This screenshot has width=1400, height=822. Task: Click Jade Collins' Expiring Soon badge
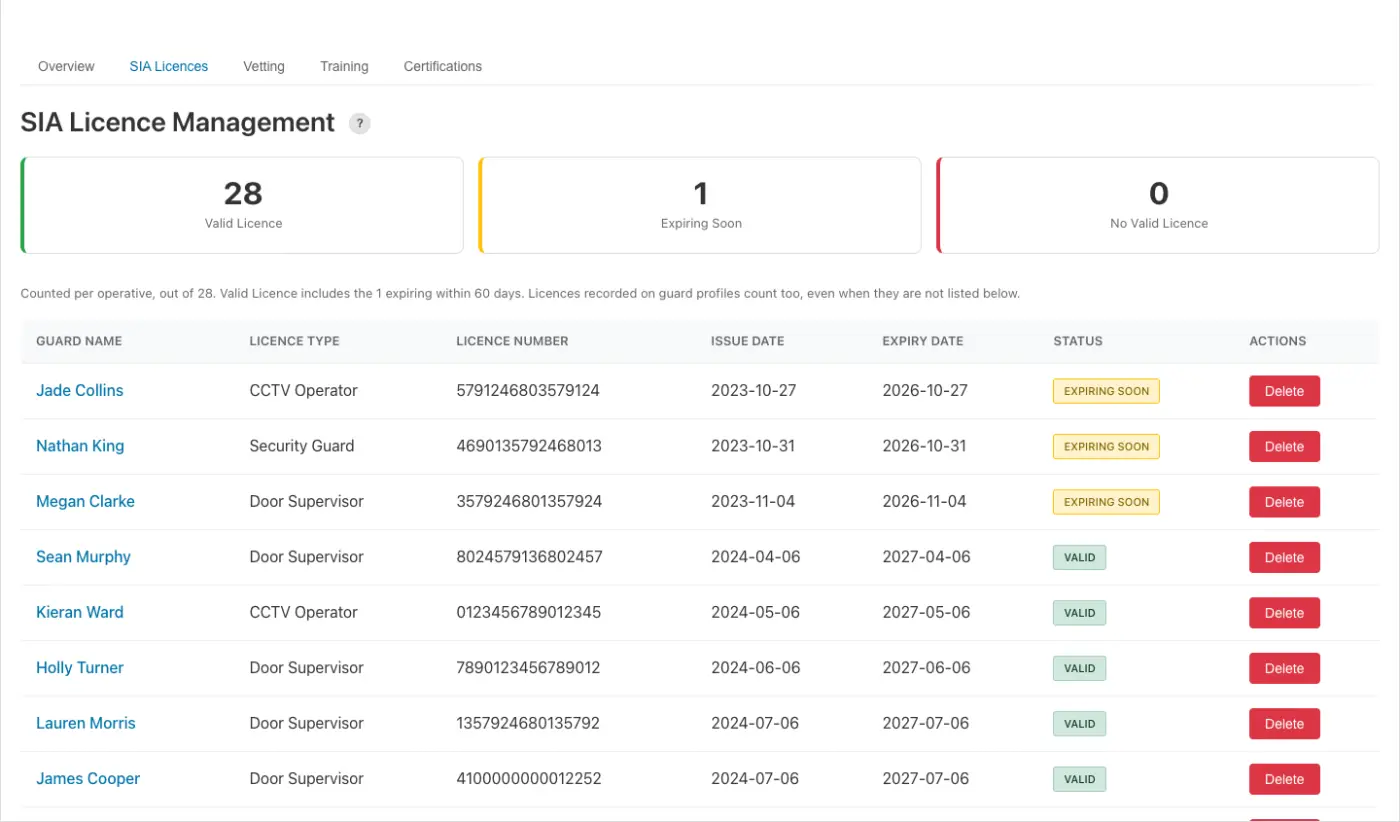[x=1106, y=391]
